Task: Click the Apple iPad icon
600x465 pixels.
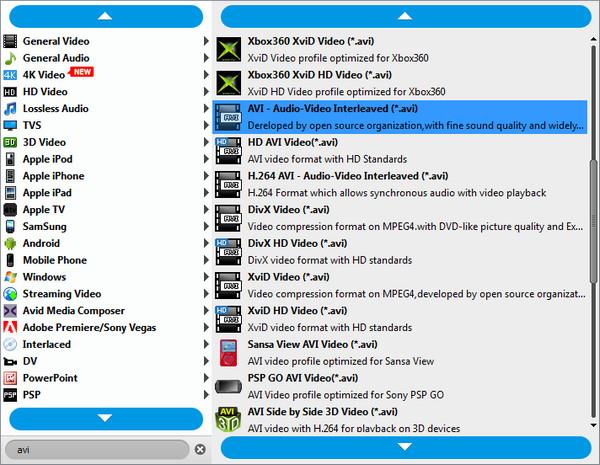Action: coord(10,193)
